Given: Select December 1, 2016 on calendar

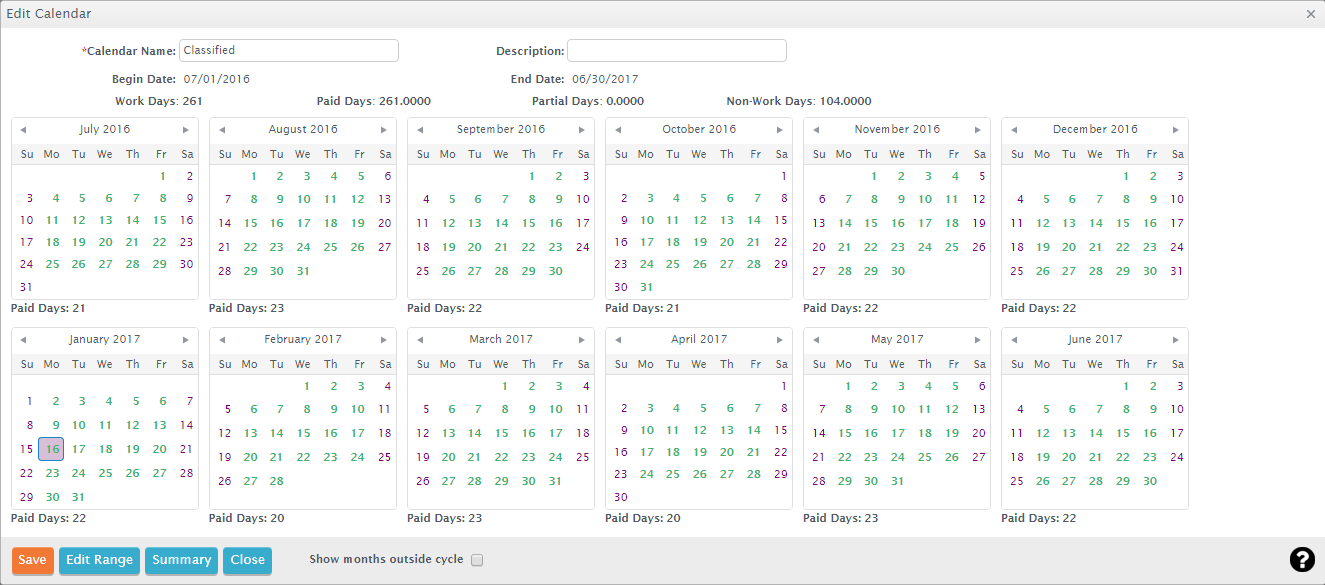Looking at the screenshot, I should pos(1126,176).
